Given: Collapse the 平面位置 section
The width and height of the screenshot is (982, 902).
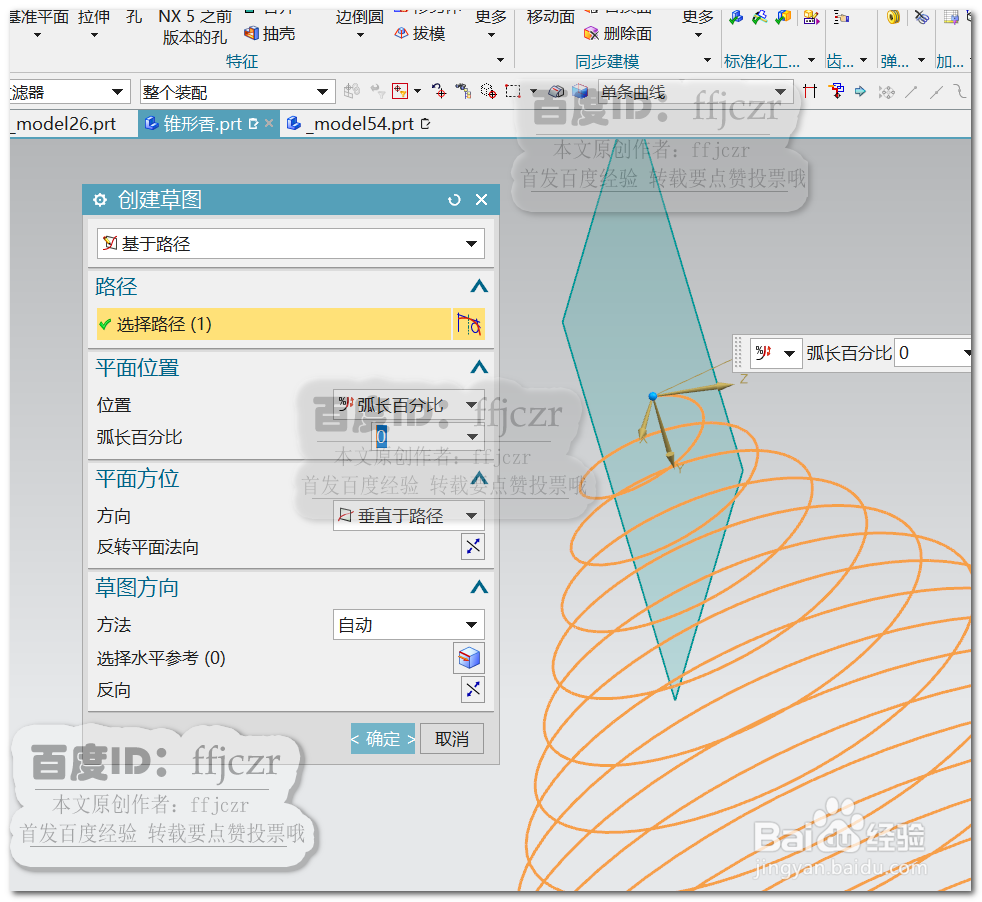Looking at the screenshot, I should [478, 368].
